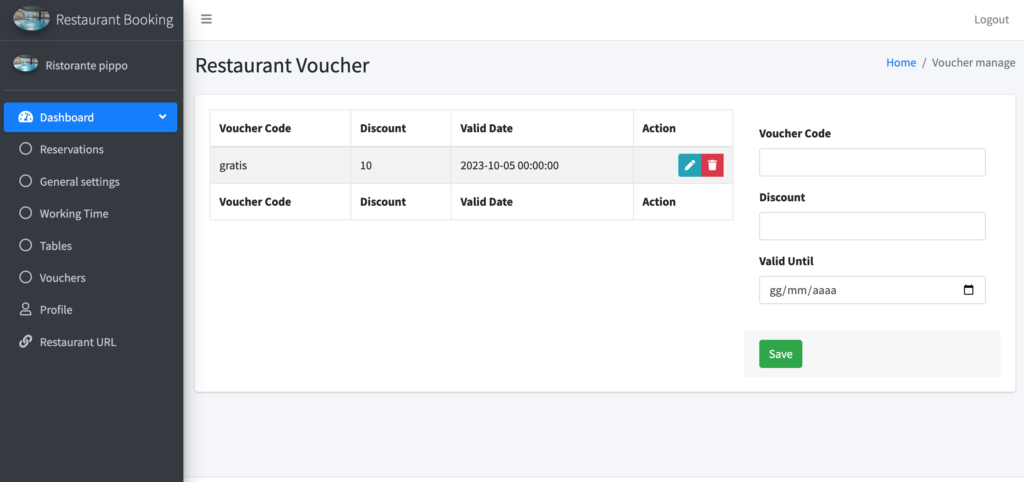Navigate to Tables section
This screenshot has width=1024, height=482.
point(56,246)
